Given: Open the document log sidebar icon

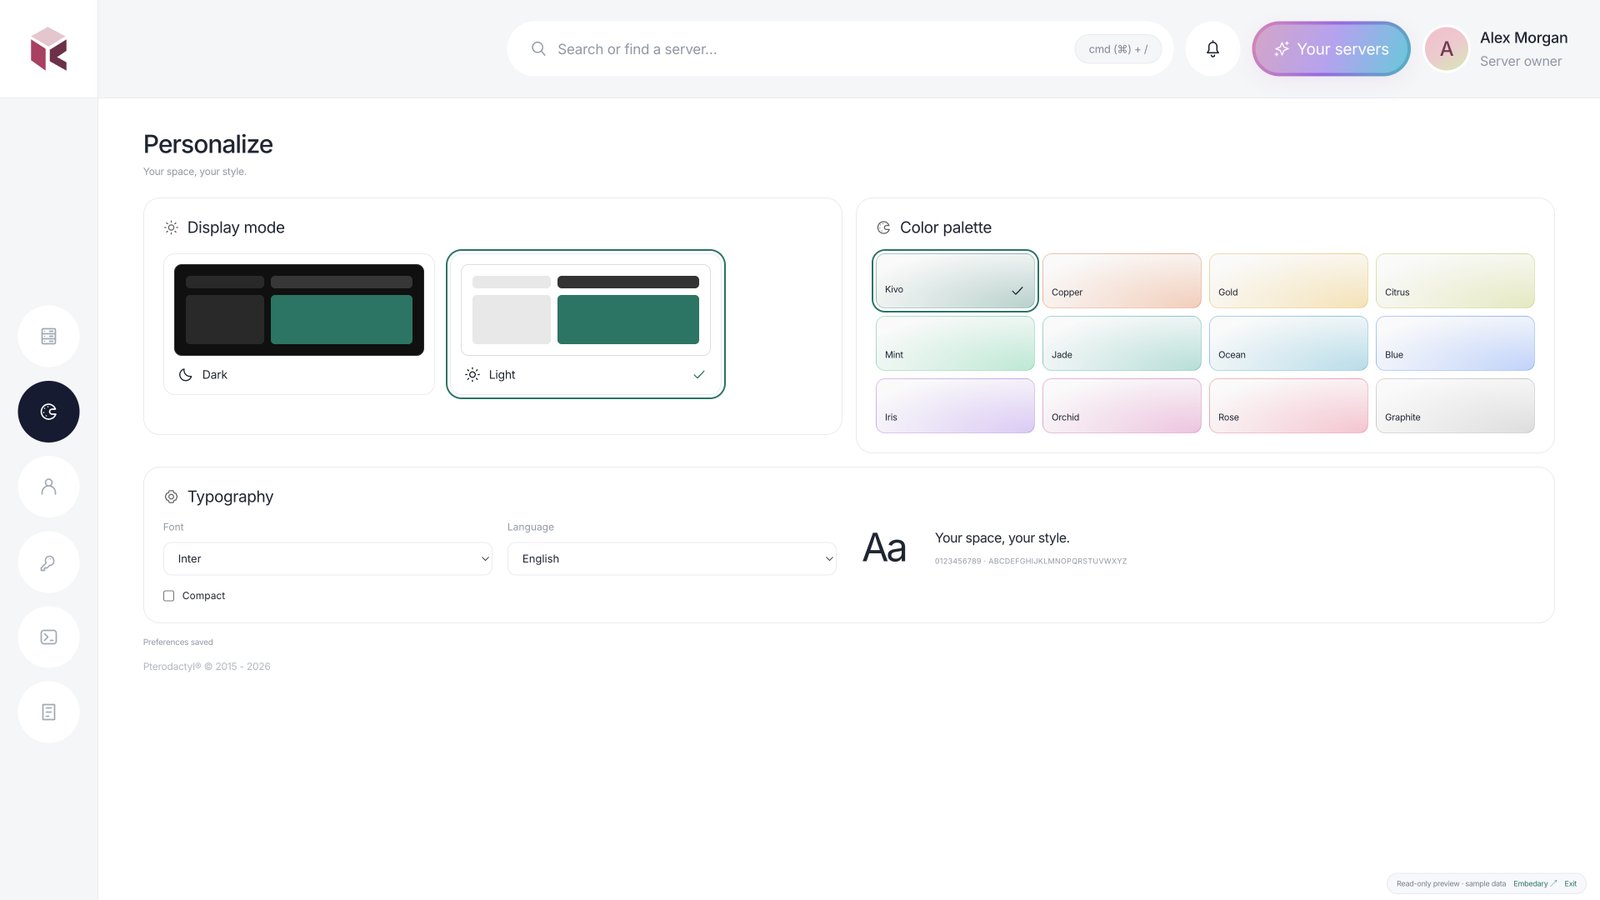Looking at the screenshot, I should (x=48, y=712).
